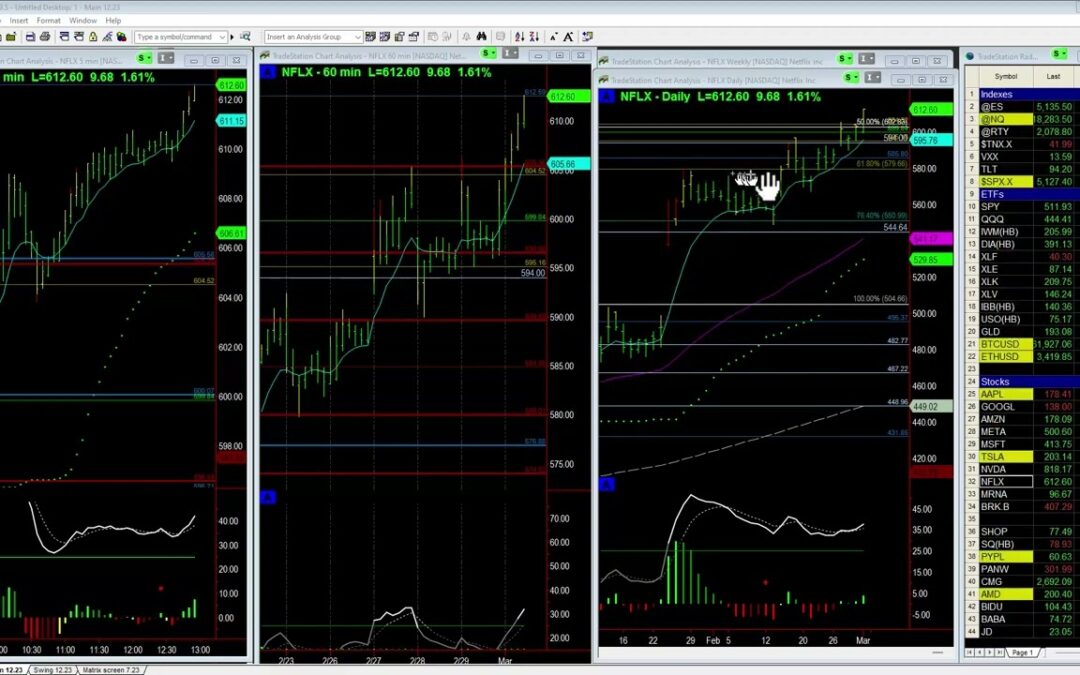Open the I interval link on Daily chart
Viewport: 1080px width, 675px height.
pyautogui.click(x=873, y=77)
